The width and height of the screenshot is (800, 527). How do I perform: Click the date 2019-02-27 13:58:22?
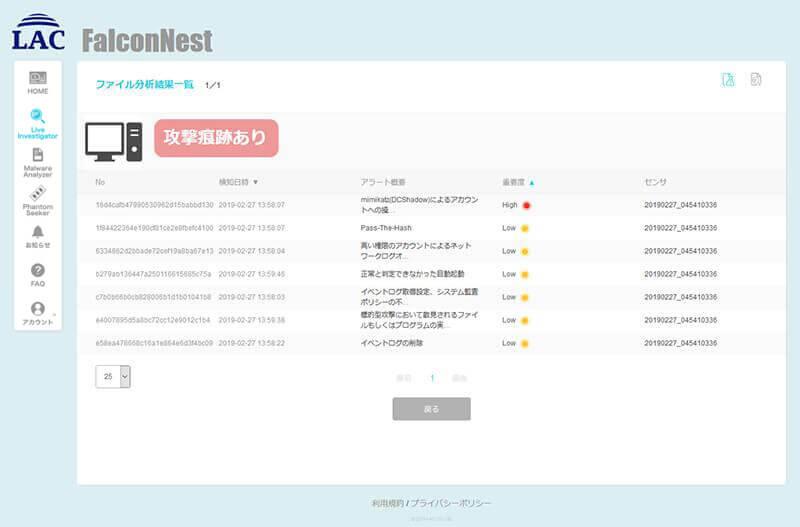pos(252,343)
